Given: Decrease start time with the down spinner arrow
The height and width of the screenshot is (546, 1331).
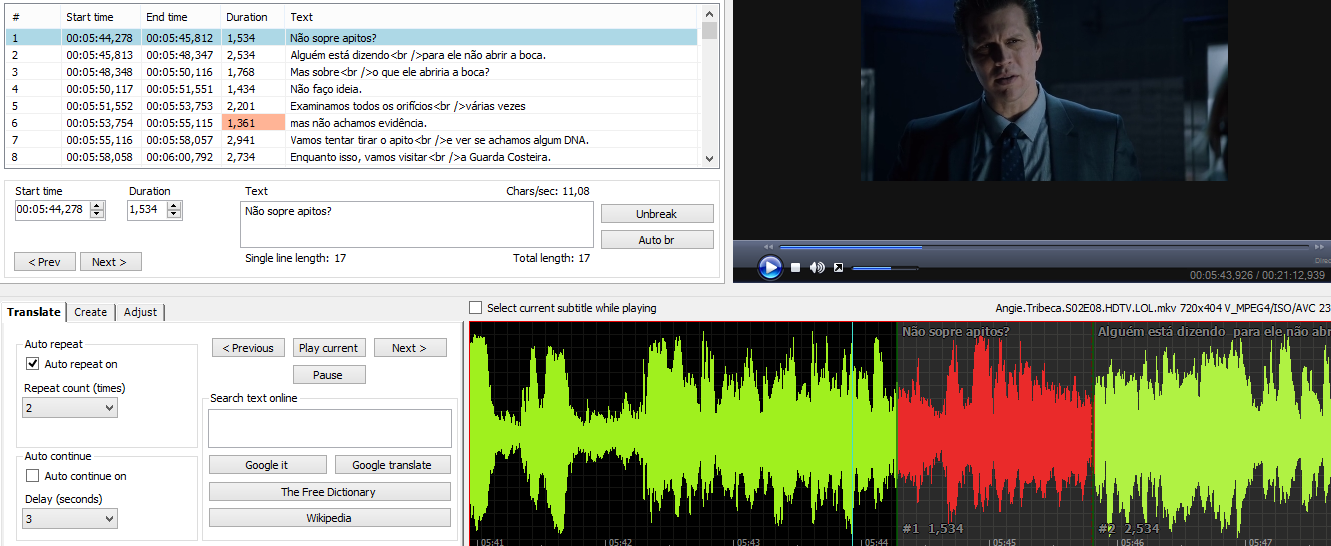Looking at the screenshot, I should (97, 214).
